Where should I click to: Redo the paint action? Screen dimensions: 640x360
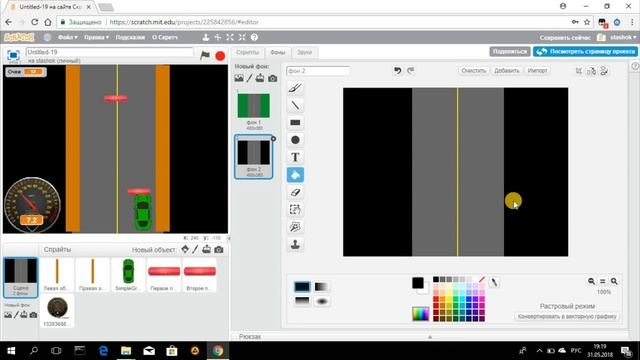click(411, 70)
